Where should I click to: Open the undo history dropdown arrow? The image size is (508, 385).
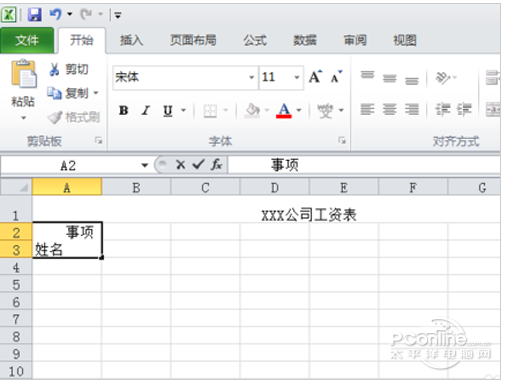70,14
